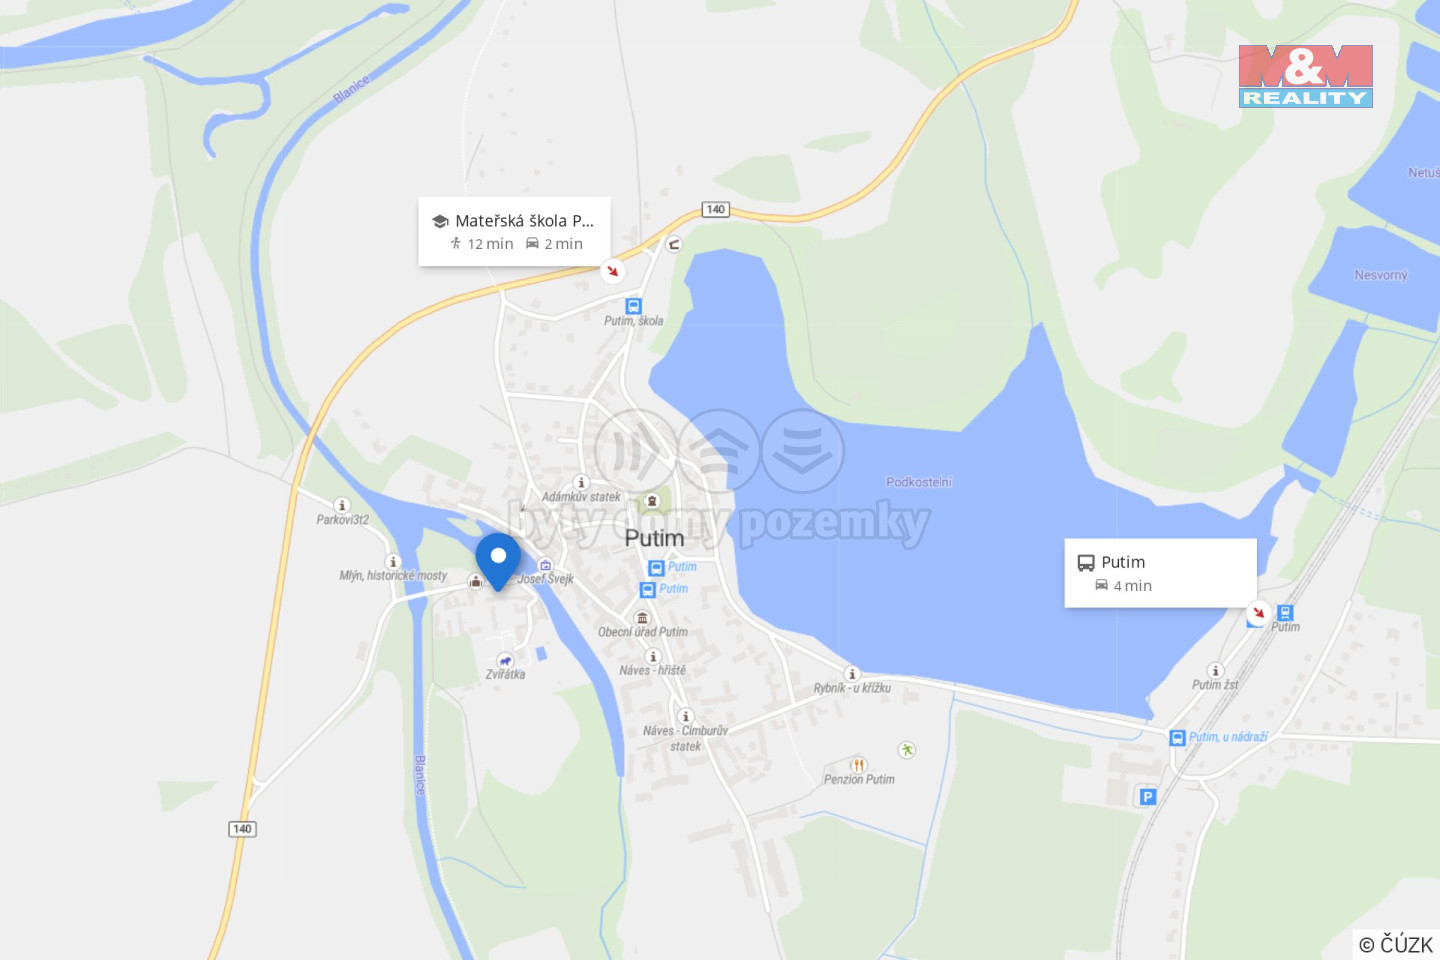The image size is (1440, 960).
Task: Click the Putim train station icon
Action: tap(1286, 612)
